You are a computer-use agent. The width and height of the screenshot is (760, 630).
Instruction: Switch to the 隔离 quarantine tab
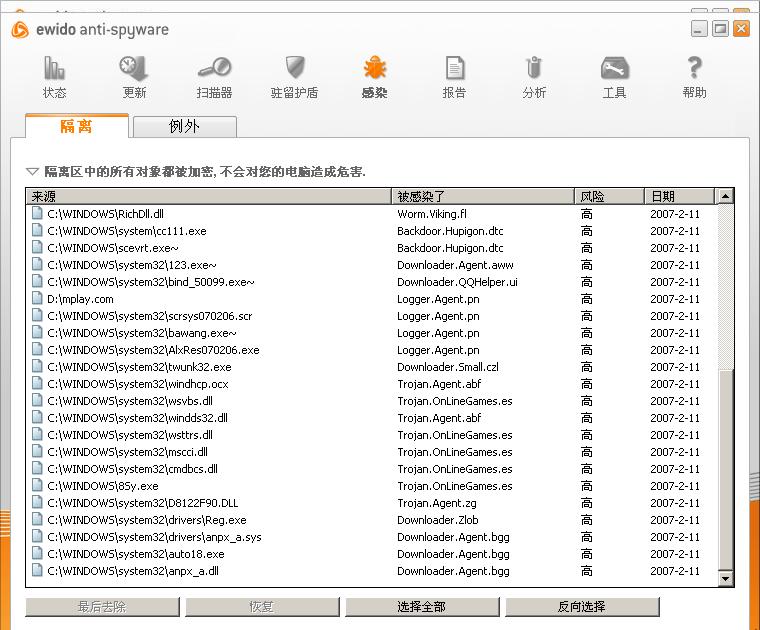click(77, 126)
